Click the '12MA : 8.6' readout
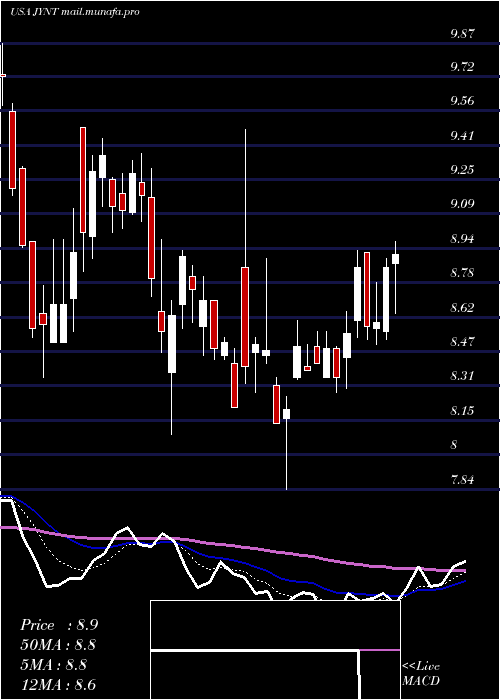This screenshot has height=700, width=500. click(x=58, y=685)
